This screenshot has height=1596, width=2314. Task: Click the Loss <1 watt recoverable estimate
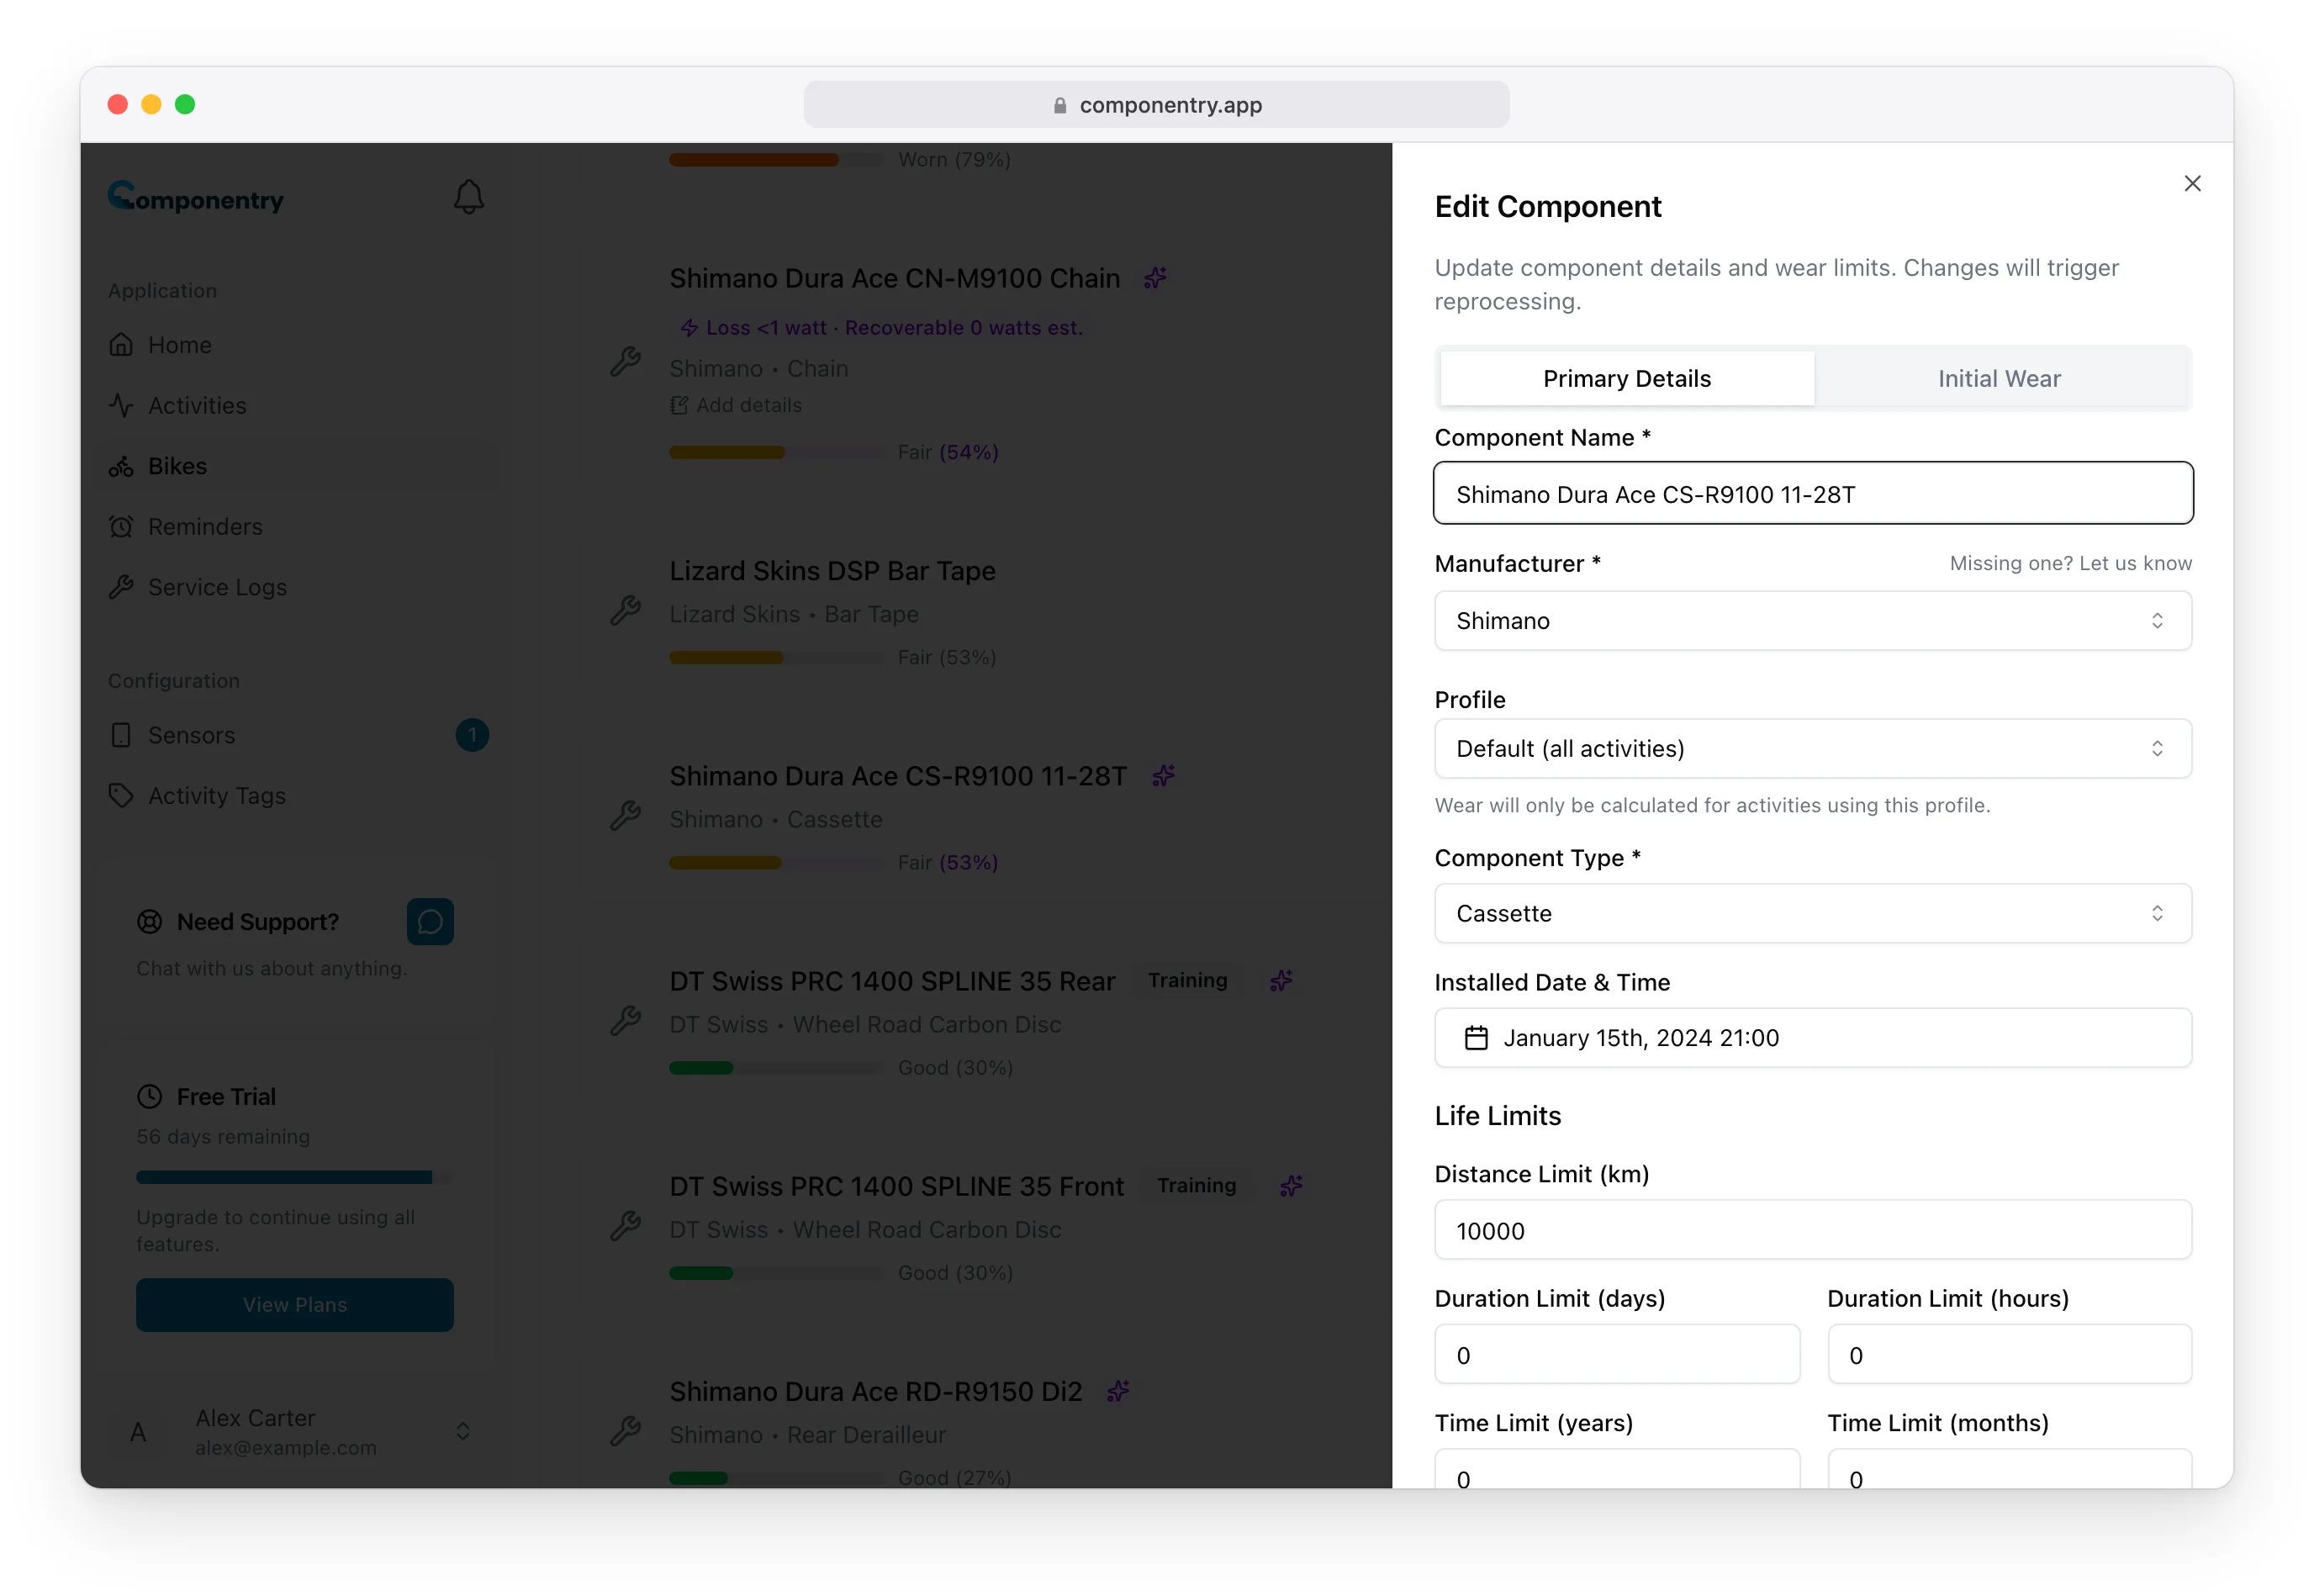point(881,327)
